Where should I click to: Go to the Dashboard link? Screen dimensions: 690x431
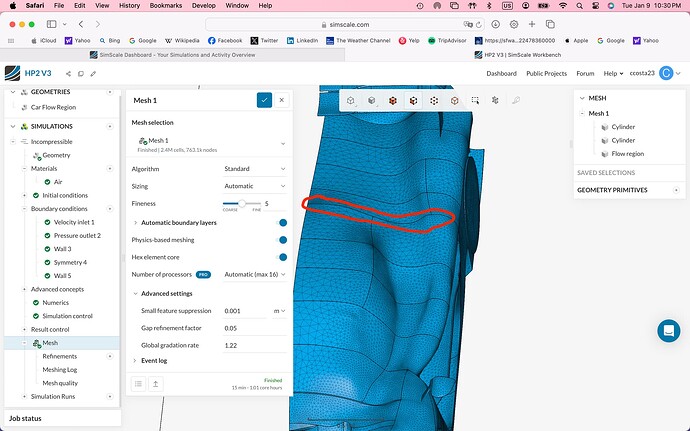(501, 73)
